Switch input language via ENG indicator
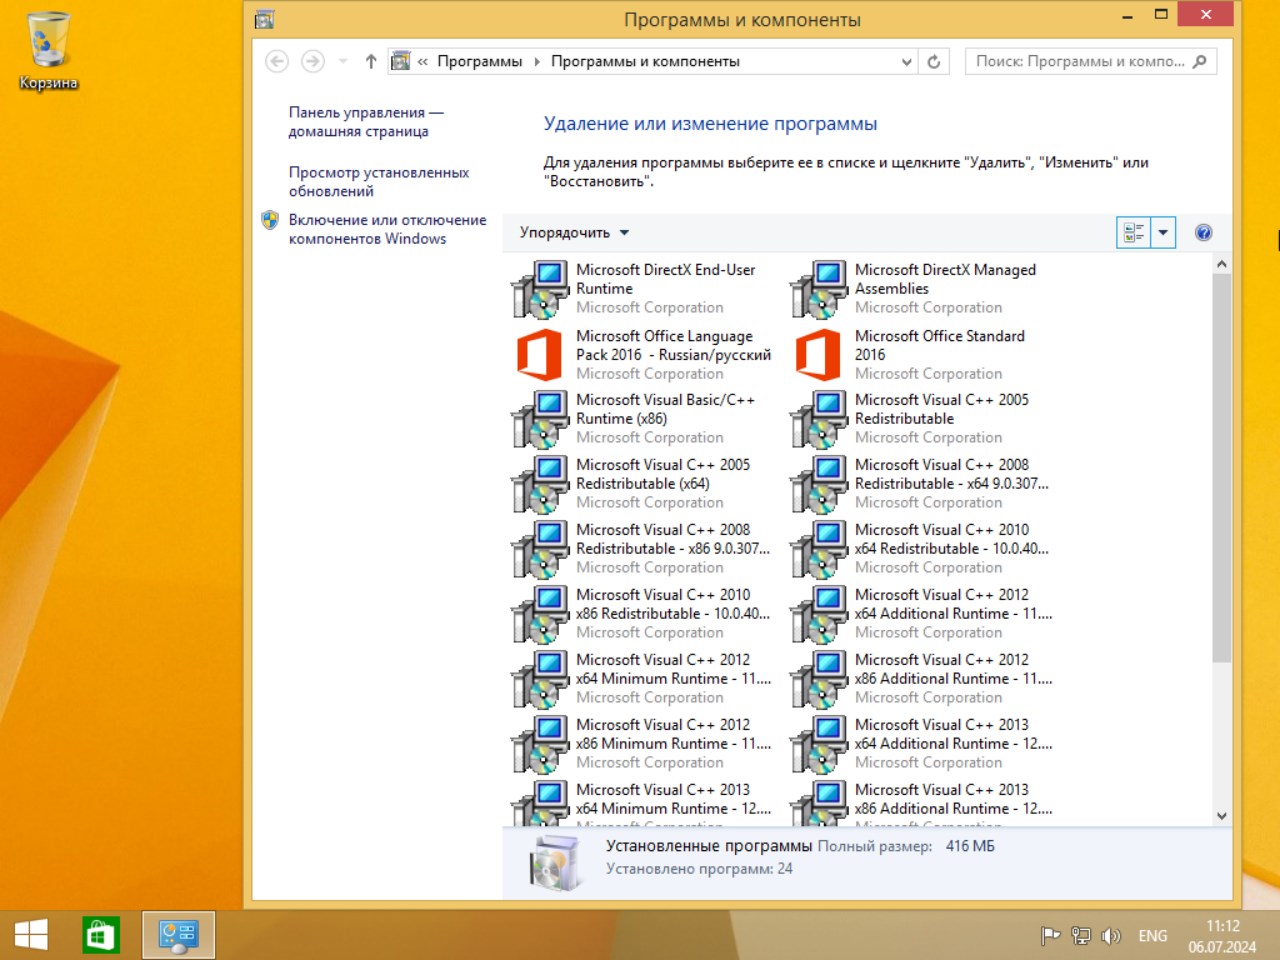Screen dimensions: 1280x960 (1152, 936)
